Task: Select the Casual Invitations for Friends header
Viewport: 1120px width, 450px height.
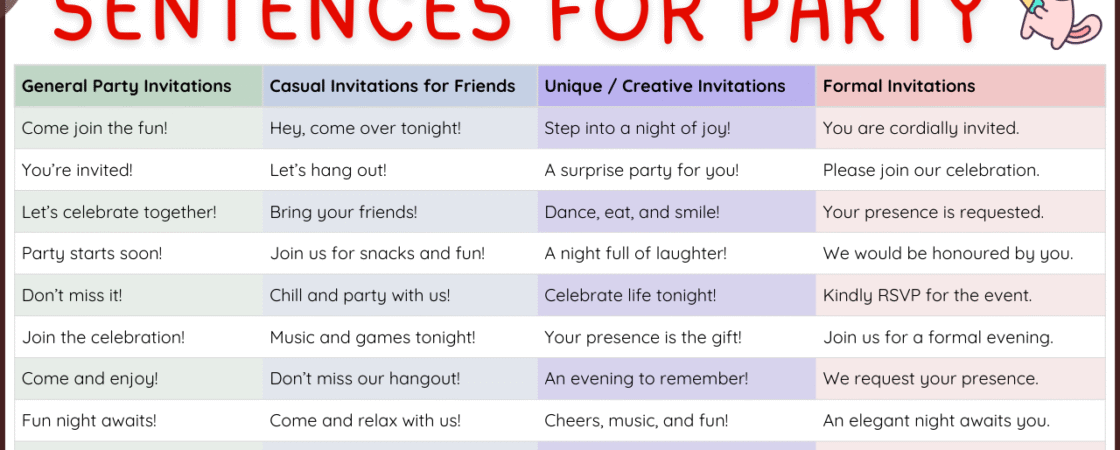Action: [392, 86]
